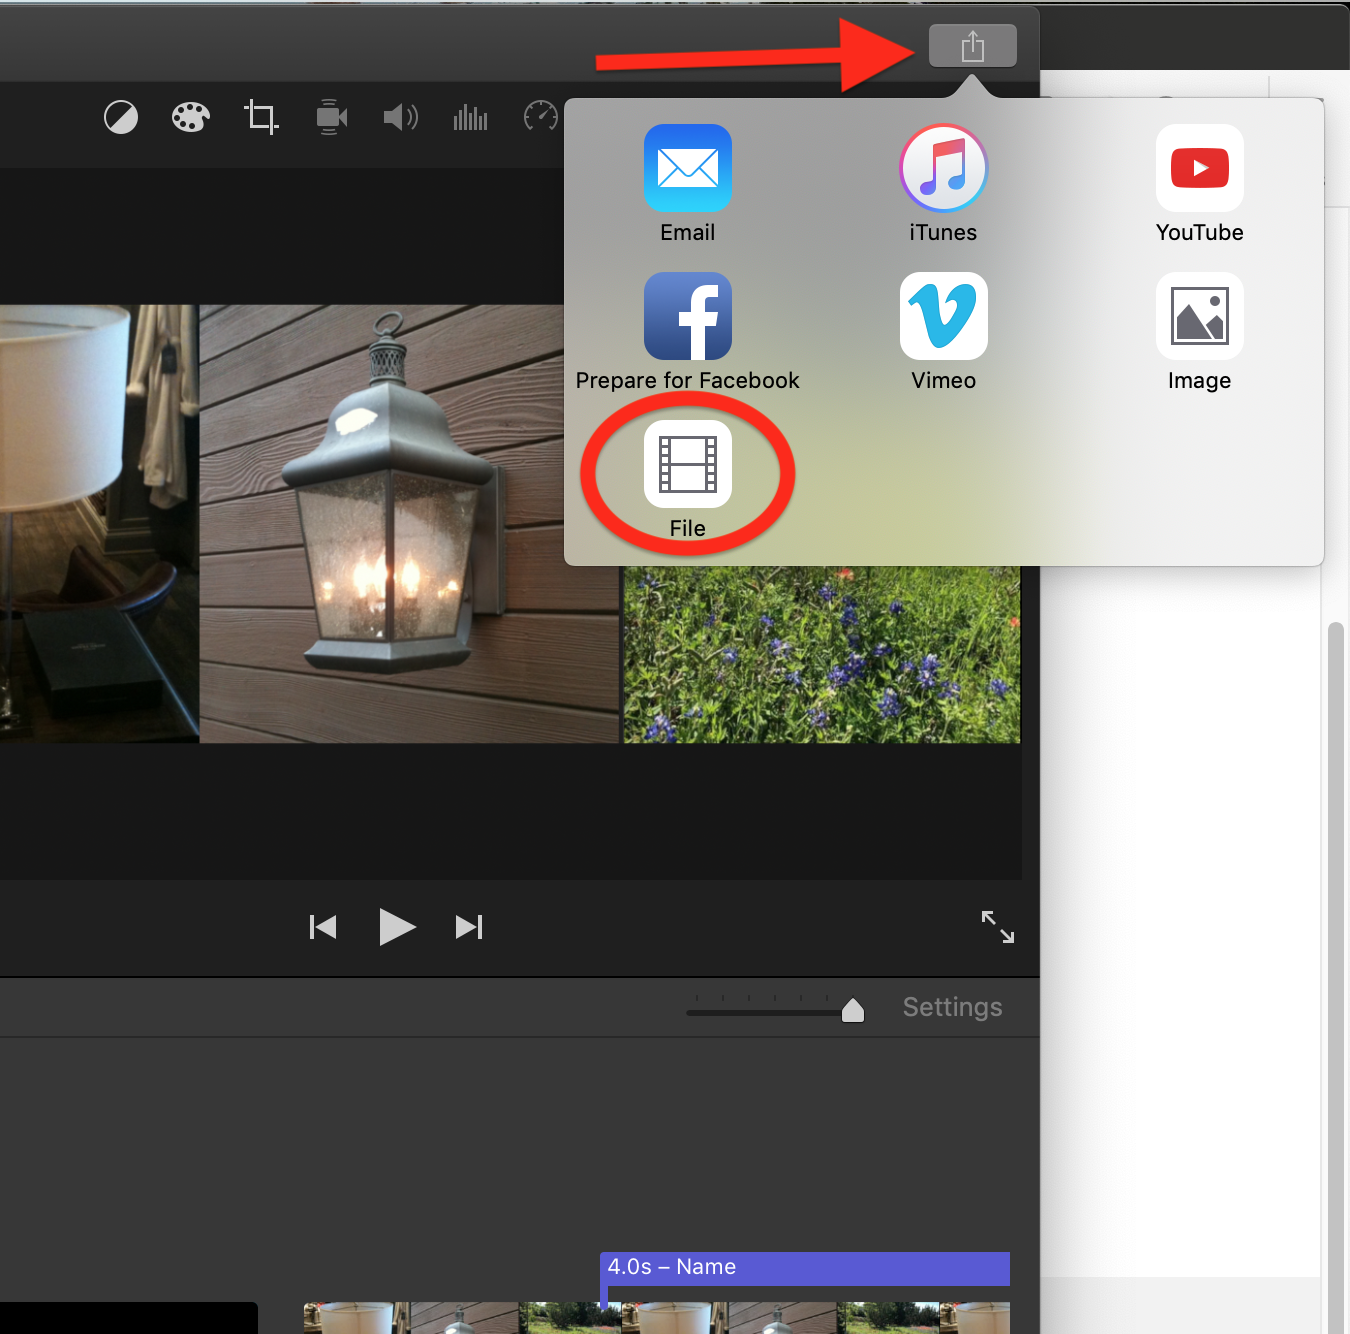This screenshot has width=1350, height=1334.
Task: Click the lantern photo in the viewer
Action: [410, 523]
